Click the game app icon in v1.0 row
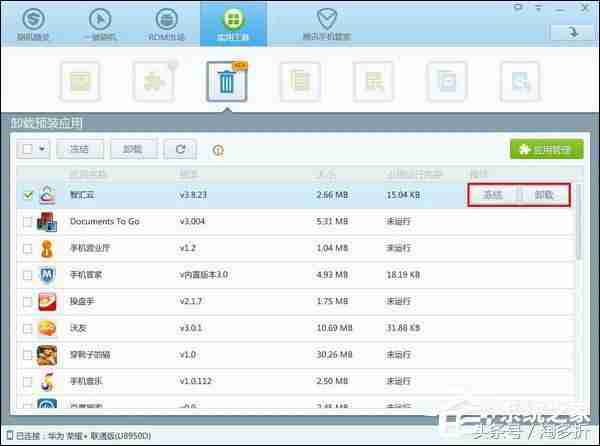Screen dimensions: 600x446 [x=47, y=355]
